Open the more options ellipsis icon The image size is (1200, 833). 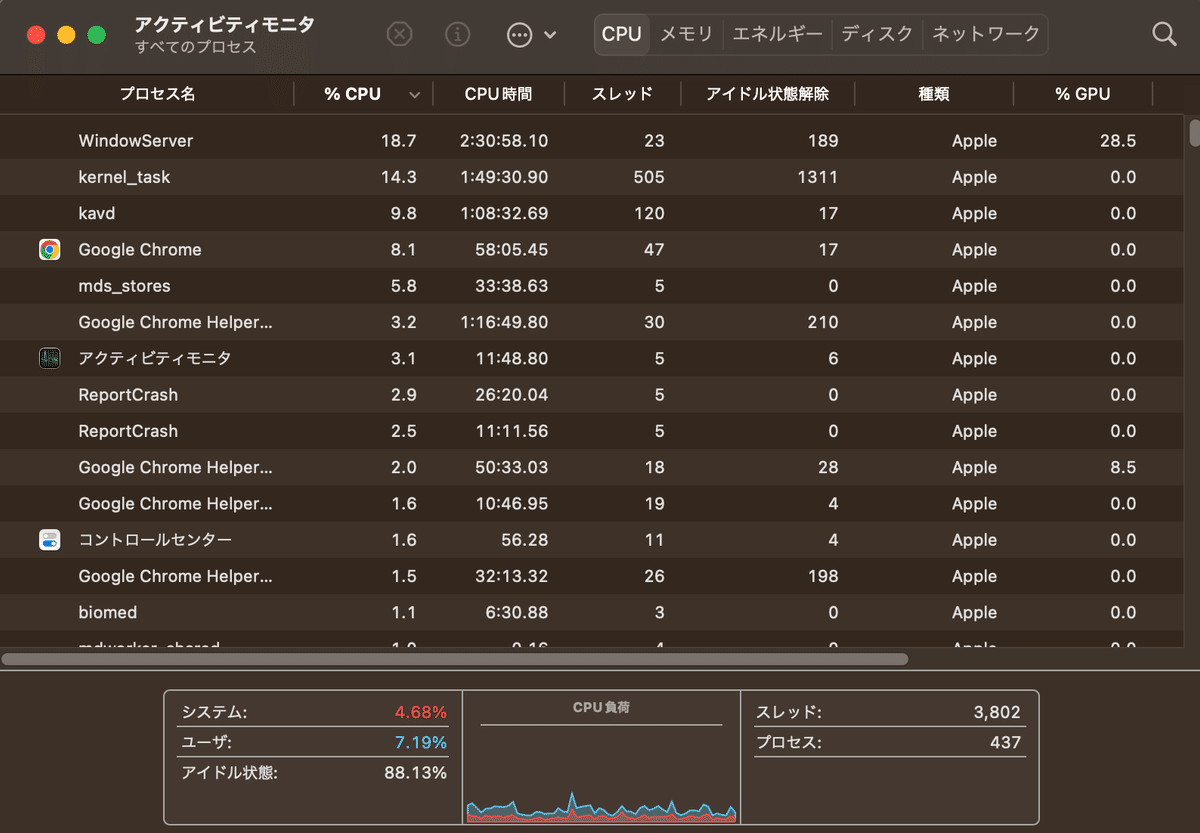click(x=519, y=33)
